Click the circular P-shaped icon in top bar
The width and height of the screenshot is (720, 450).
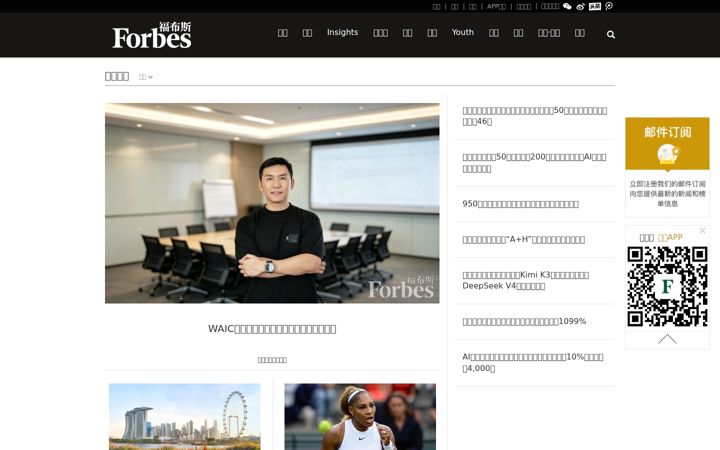tap(609, 6)
